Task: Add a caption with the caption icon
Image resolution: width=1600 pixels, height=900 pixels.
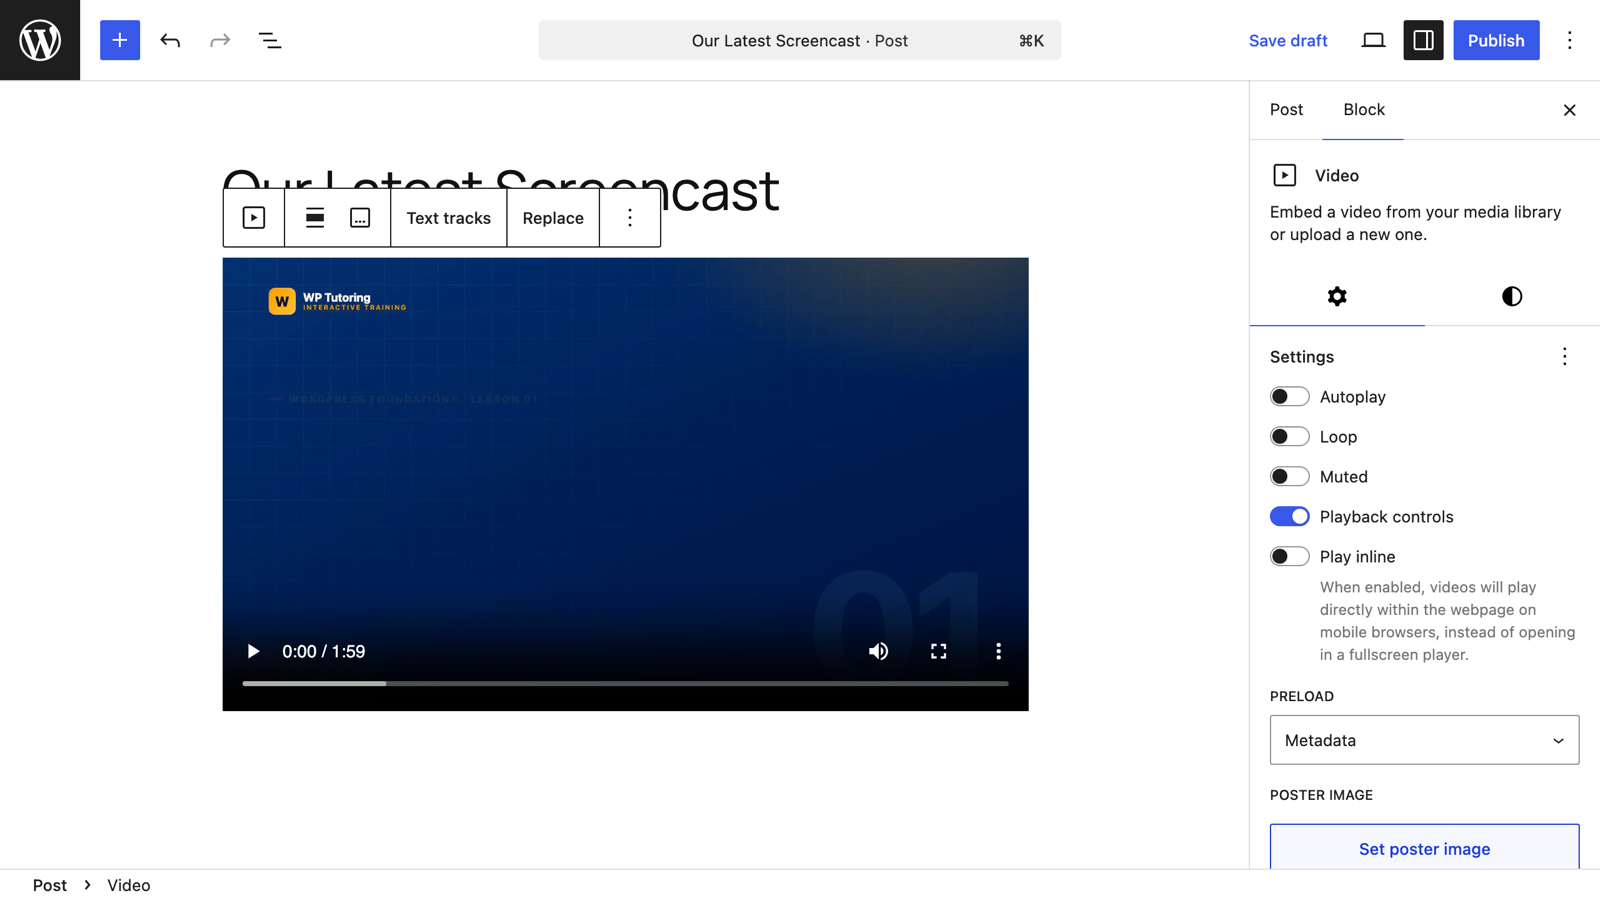Action: click(360, 218)
